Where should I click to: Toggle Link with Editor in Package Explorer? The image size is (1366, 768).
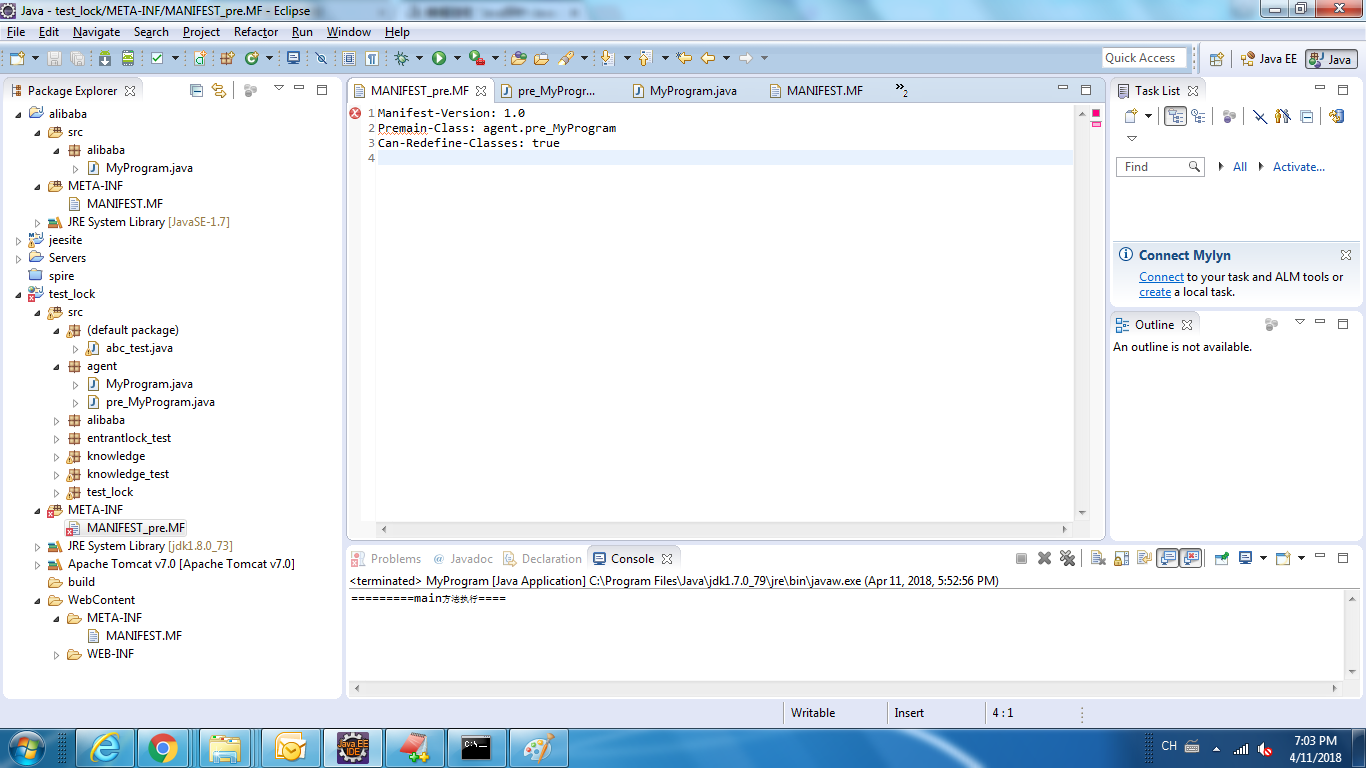pyautogui.click(x=218, y=90)
